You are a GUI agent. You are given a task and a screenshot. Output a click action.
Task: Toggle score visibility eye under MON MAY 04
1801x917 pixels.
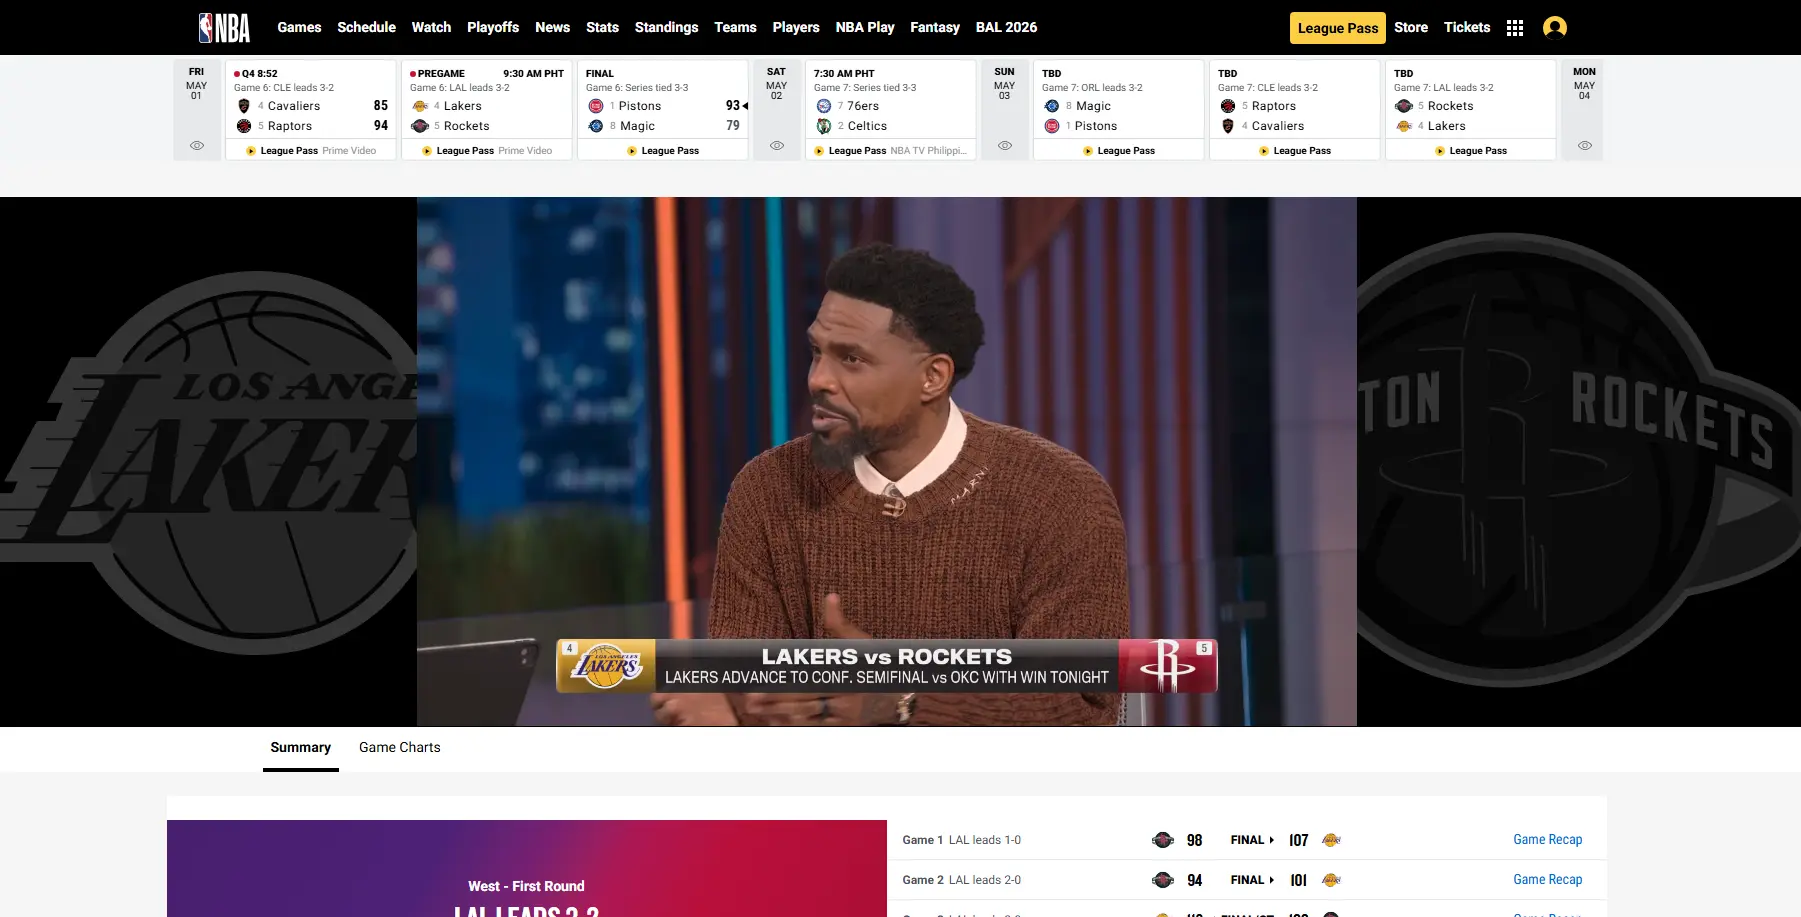[x=1585, y=146]
